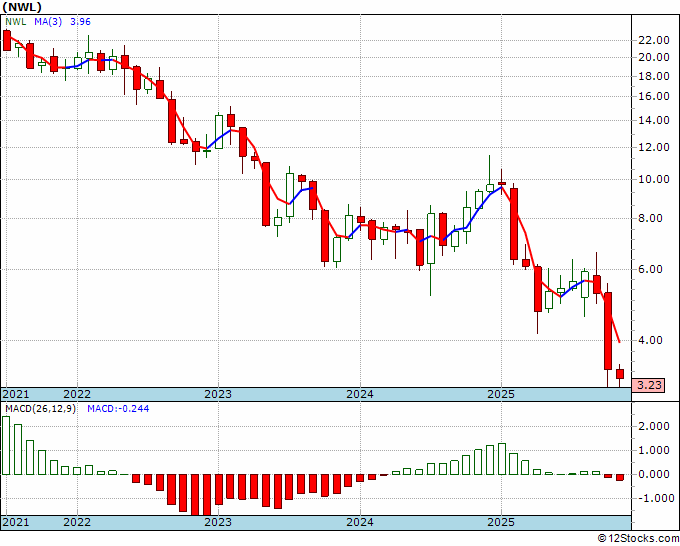This screenshot has width=680, height=546.
Task: Click the 10.00 price axis label
Action: [x=654, y=179]
